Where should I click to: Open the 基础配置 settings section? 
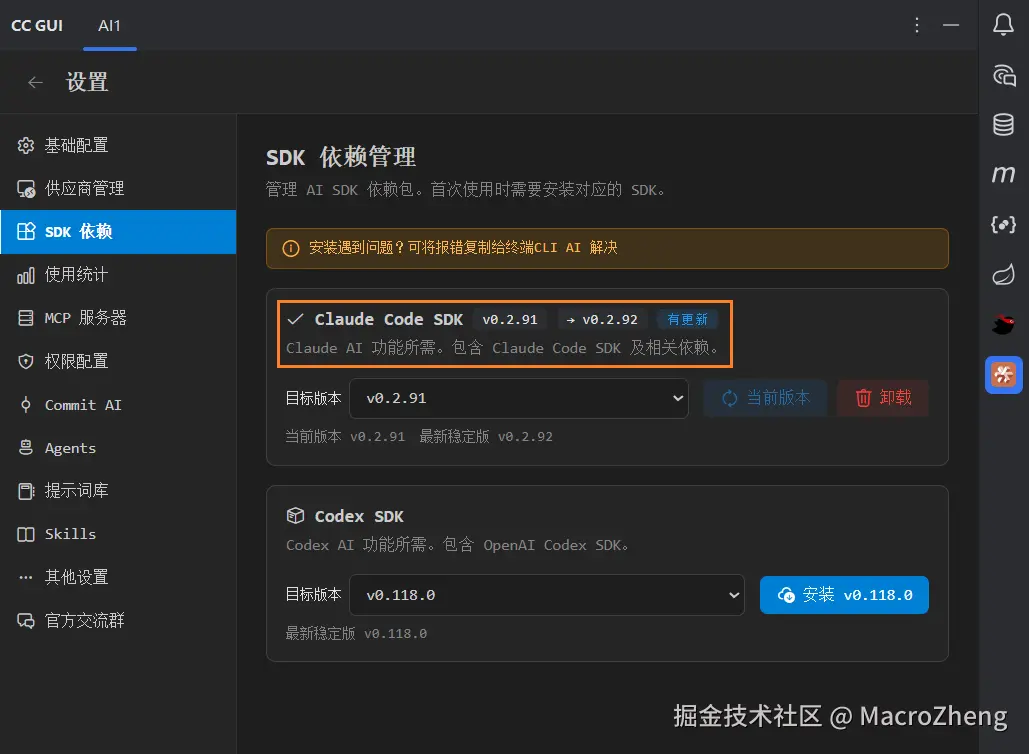pyautogui.click(x=118, y=145)
